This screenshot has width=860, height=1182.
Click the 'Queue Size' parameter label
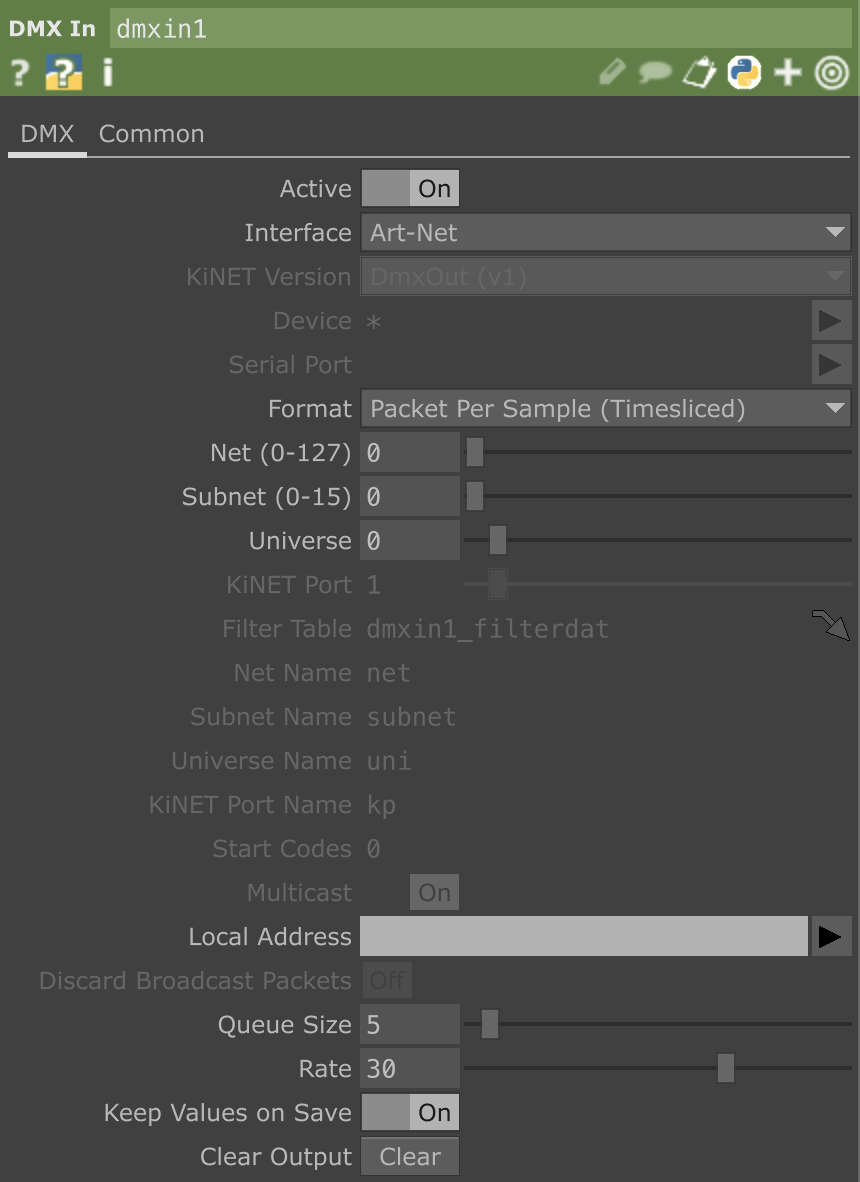(x=284, y=1024)
